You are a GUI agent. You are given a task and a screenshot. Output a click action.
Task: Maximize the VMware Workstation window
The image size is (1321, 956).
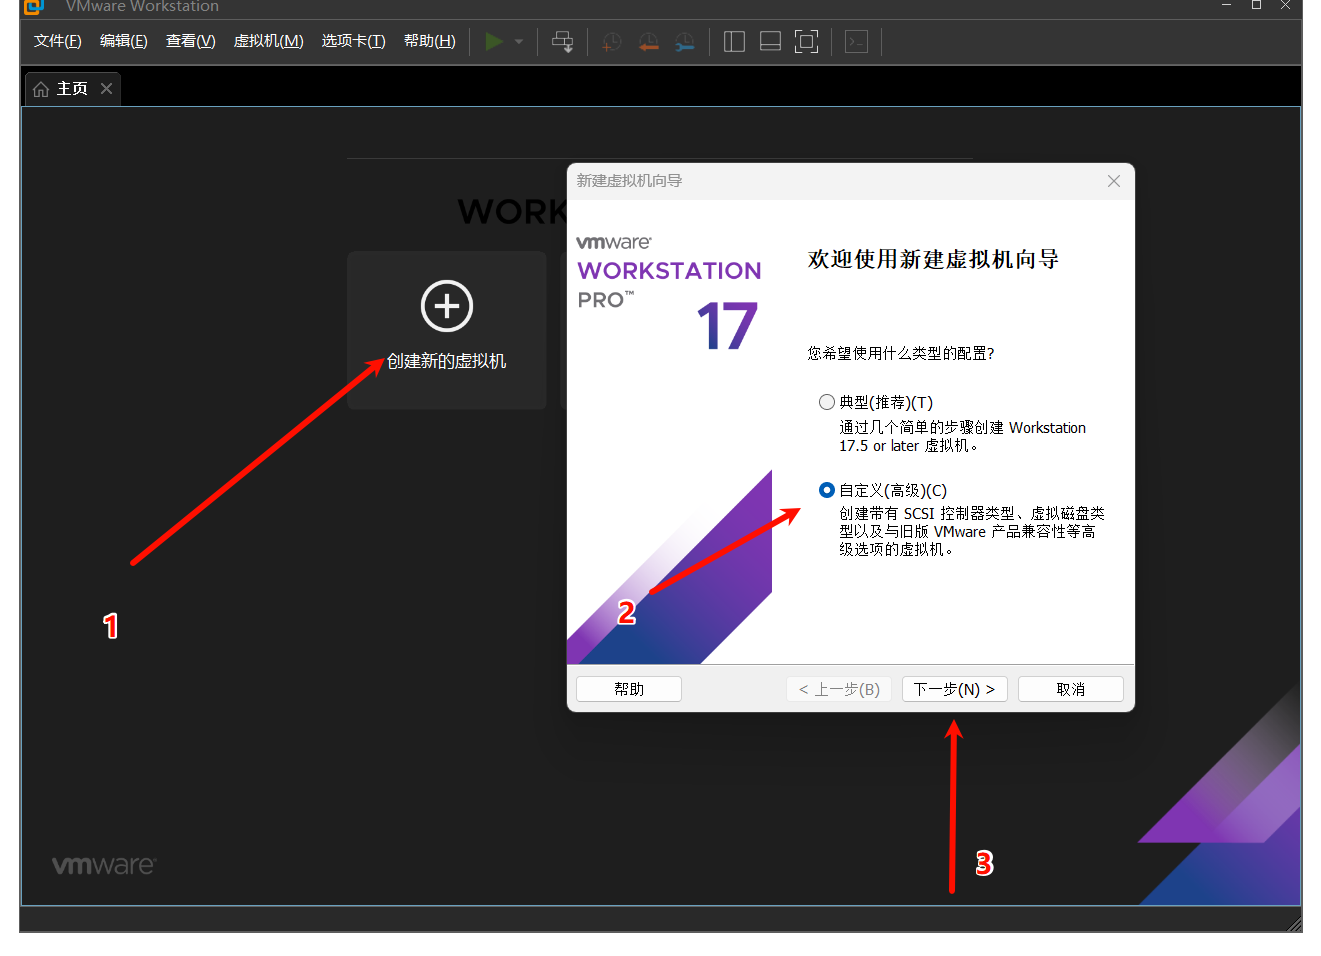[1256, 5]
